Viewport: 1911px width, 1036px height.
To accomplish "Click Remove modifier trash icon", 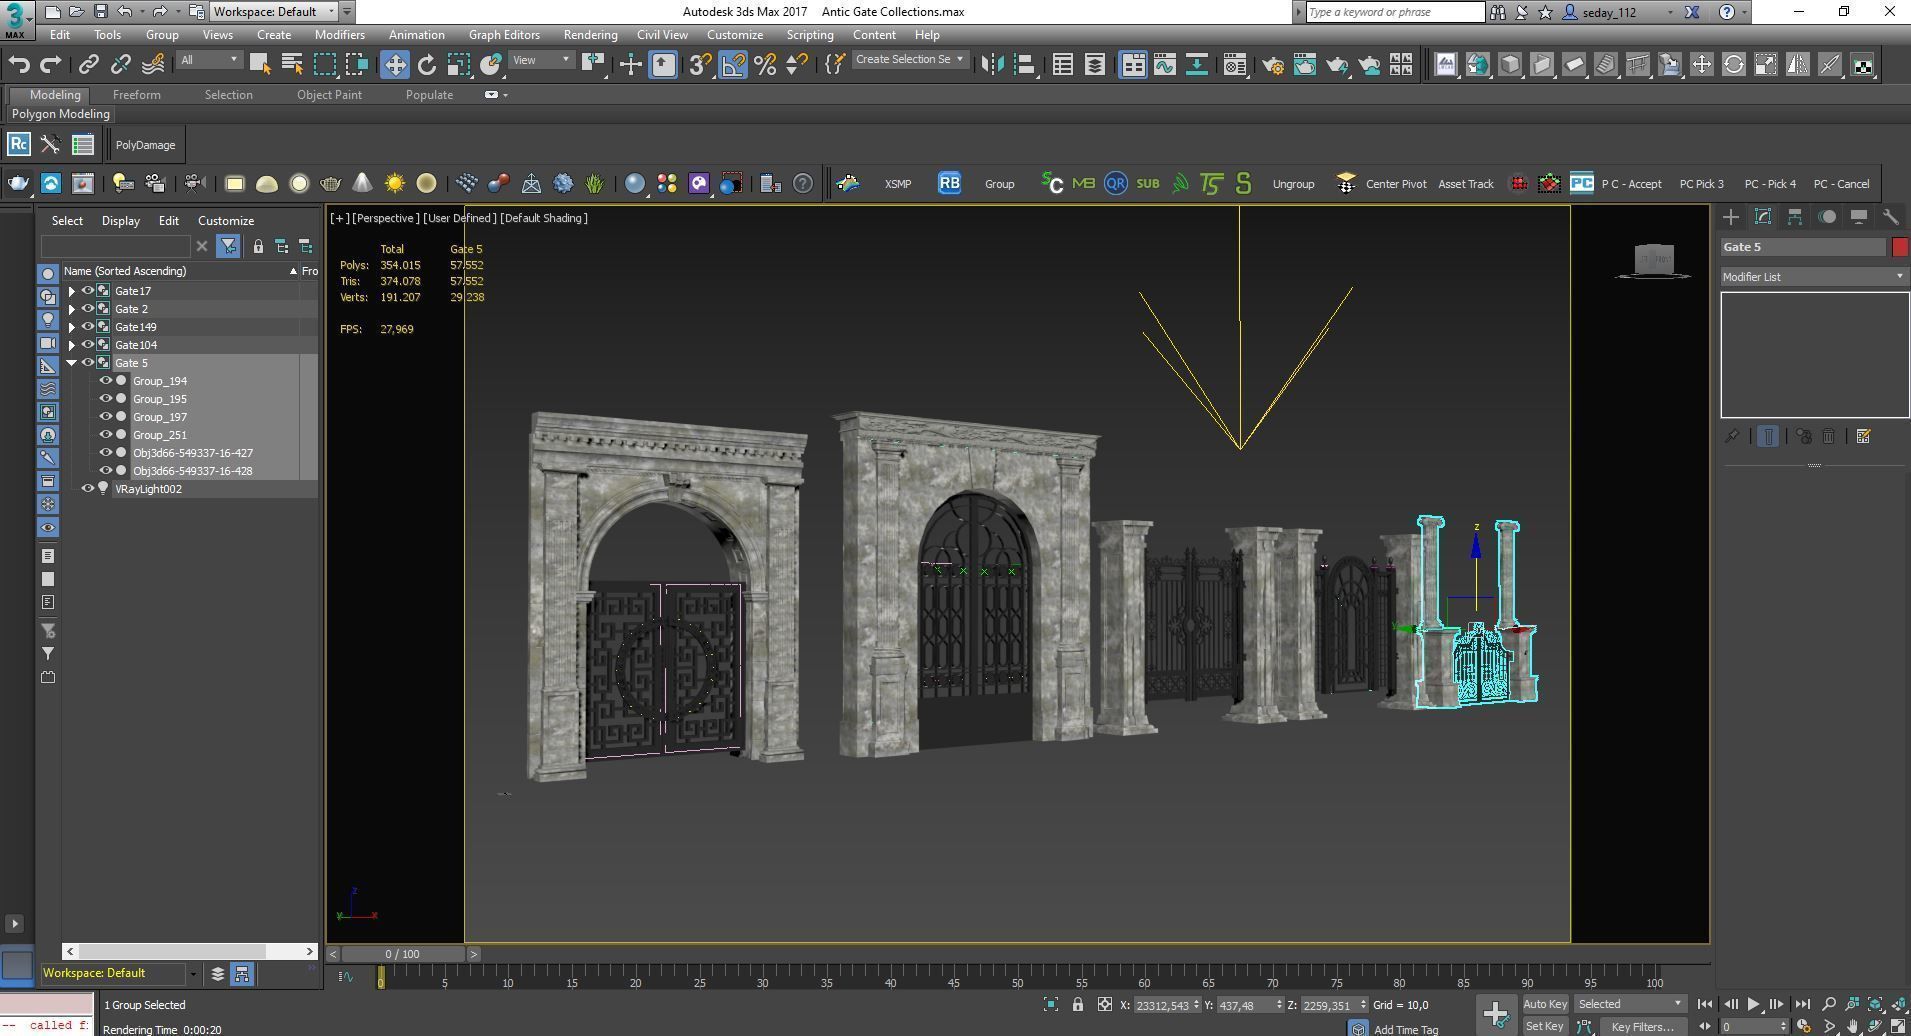I will point(1828,436).
